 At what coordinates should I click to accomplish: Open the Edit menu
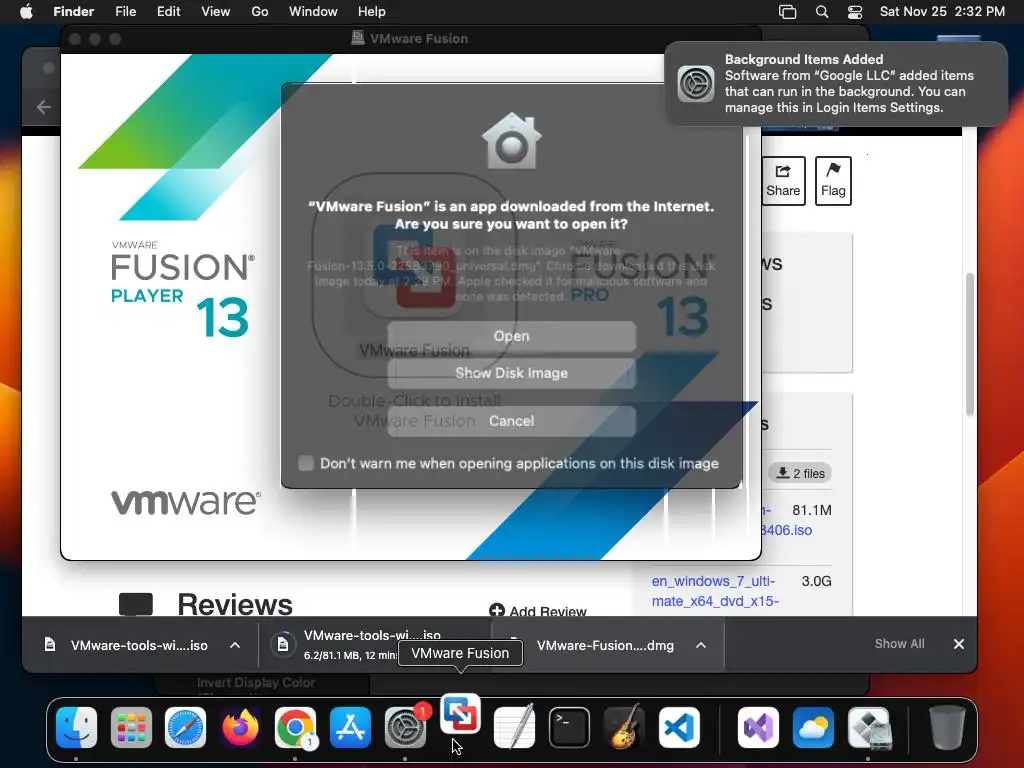(168, 12)
